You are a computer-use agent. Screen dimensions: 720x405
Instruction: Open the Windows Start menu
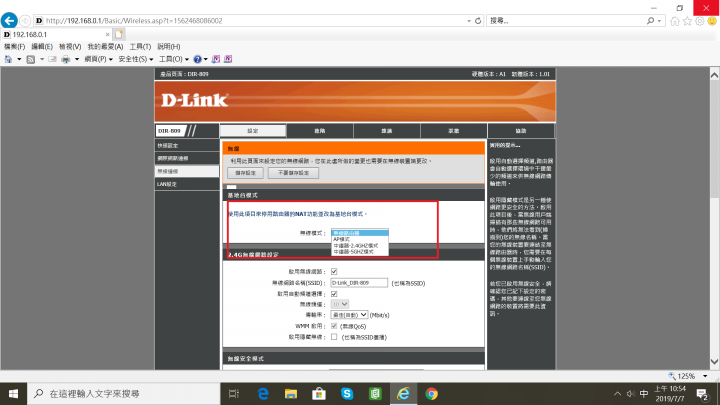[13, 394]
